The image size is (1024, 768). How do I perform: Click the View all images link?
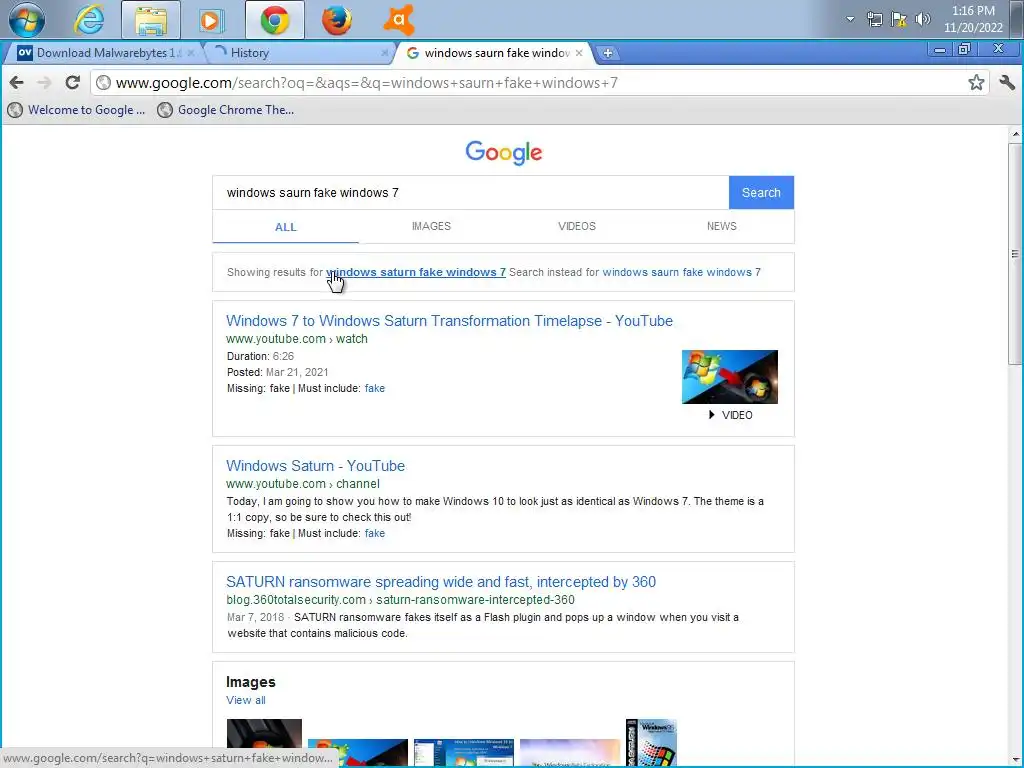[x=246, y=700]
